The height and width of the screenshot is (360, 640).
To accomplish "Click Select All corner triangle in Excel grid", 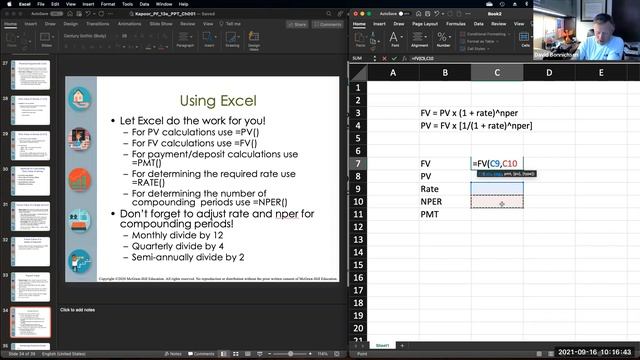I will click(x=359, y=73).
